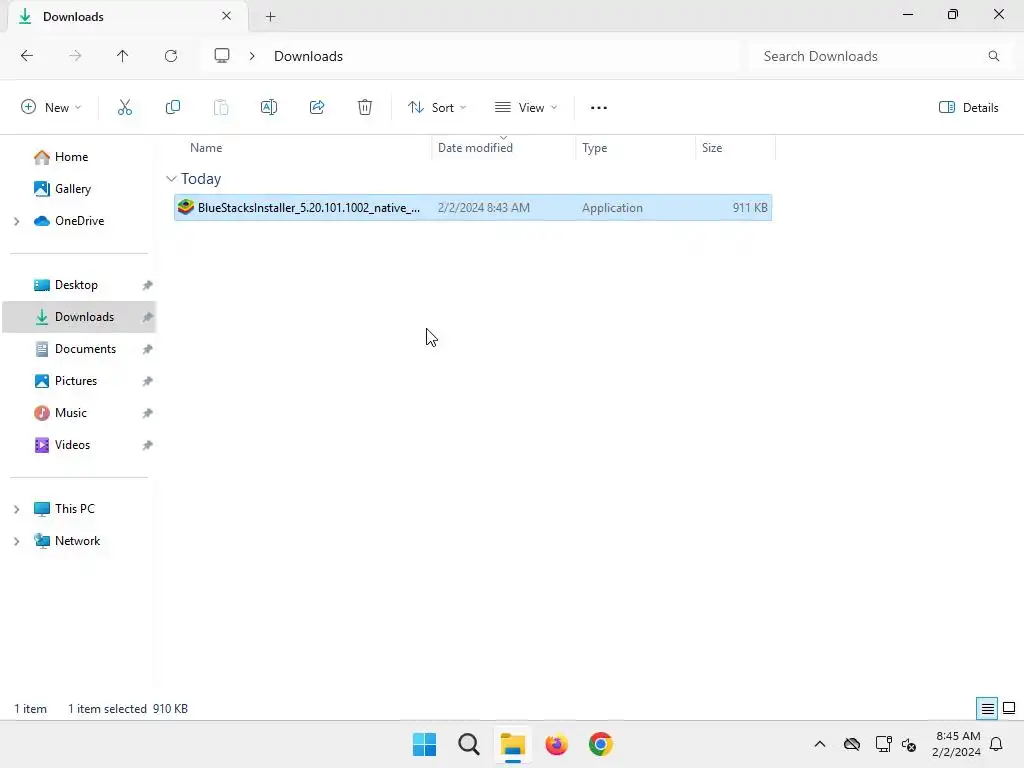
Task: Sort by Size column header
Action: pyautogui.click(x=712, y=148)
